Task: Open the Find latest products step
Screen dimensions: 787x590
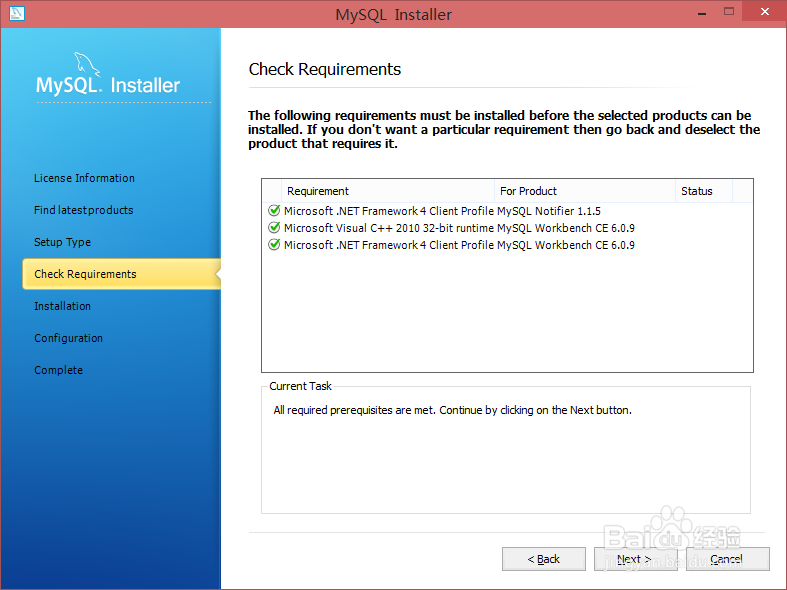Action: [84, 210]
